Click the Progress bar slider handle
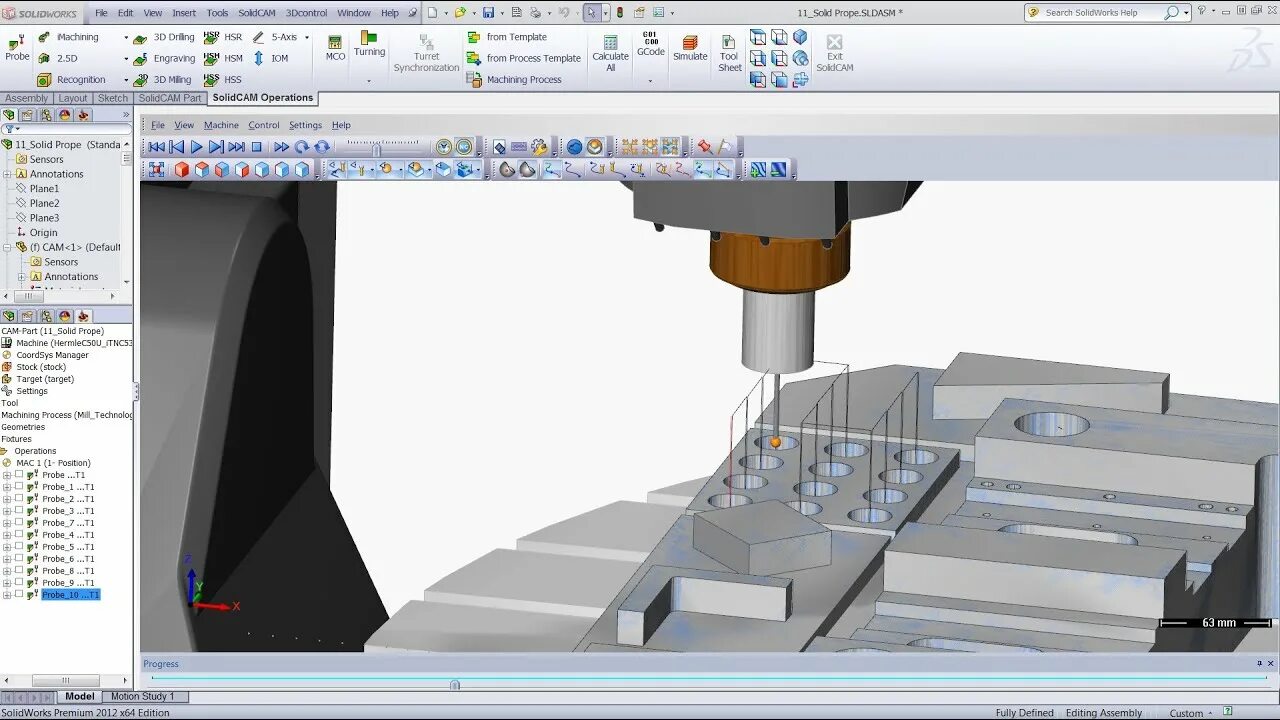 (x=455, y=685)
